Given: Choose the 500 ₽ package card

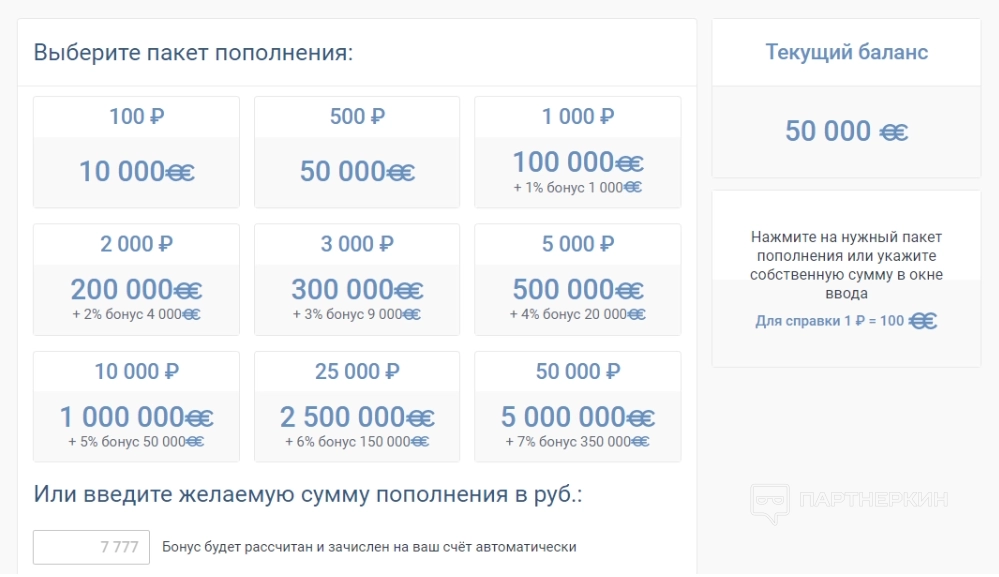Looking at the screenshot, I should 357,152.
